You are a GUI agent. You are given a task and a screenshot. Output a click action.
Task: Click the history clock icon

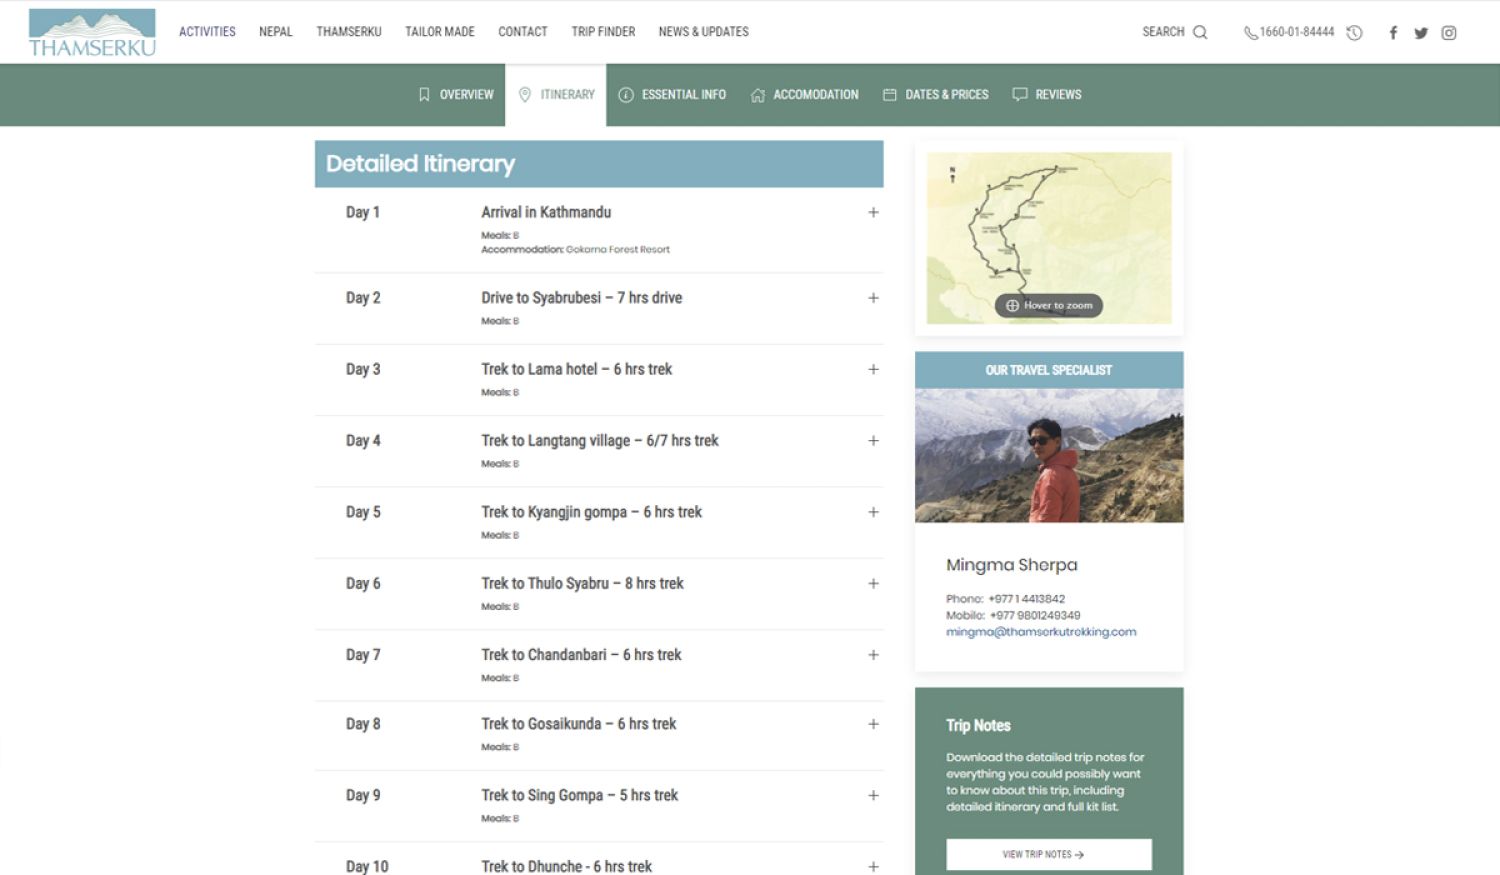(x=1354, y=33)
